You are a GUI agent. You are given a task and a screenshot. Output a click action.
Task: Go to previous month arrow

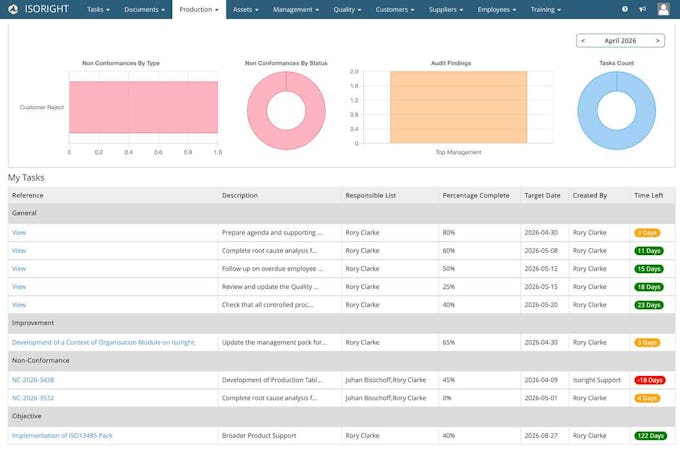coord(583,40)
